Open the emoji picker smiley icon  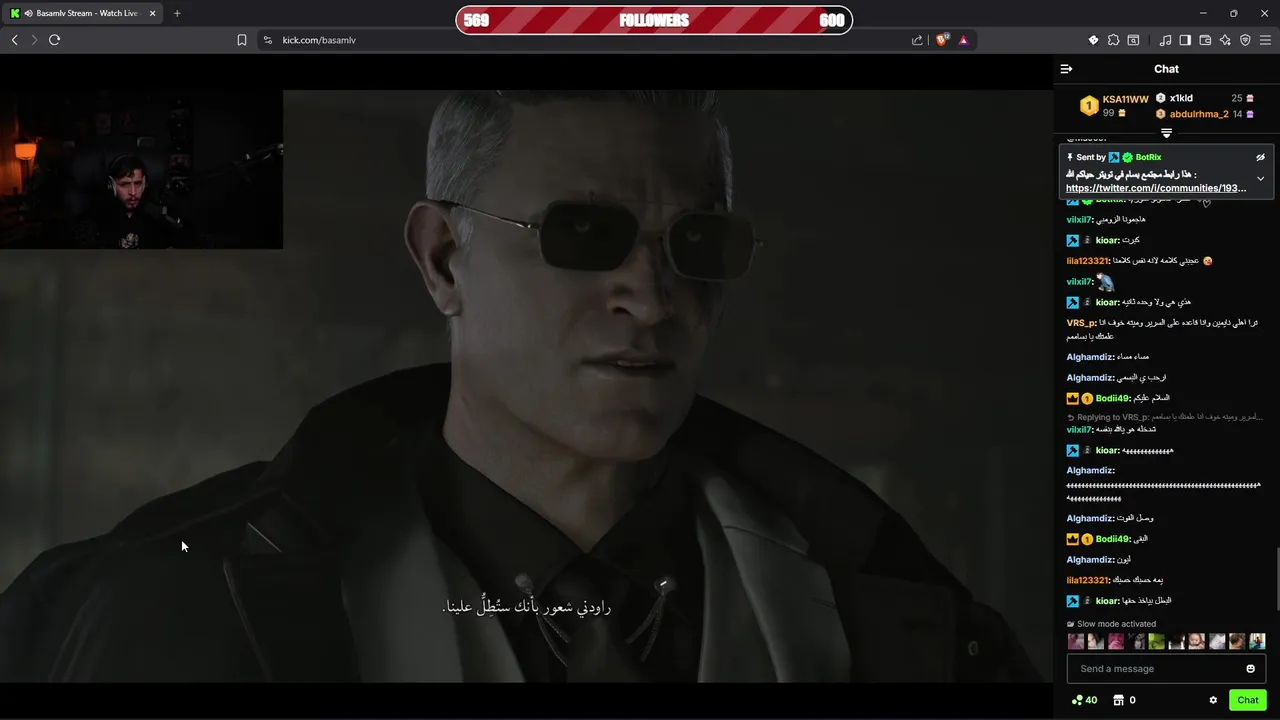1250,669
